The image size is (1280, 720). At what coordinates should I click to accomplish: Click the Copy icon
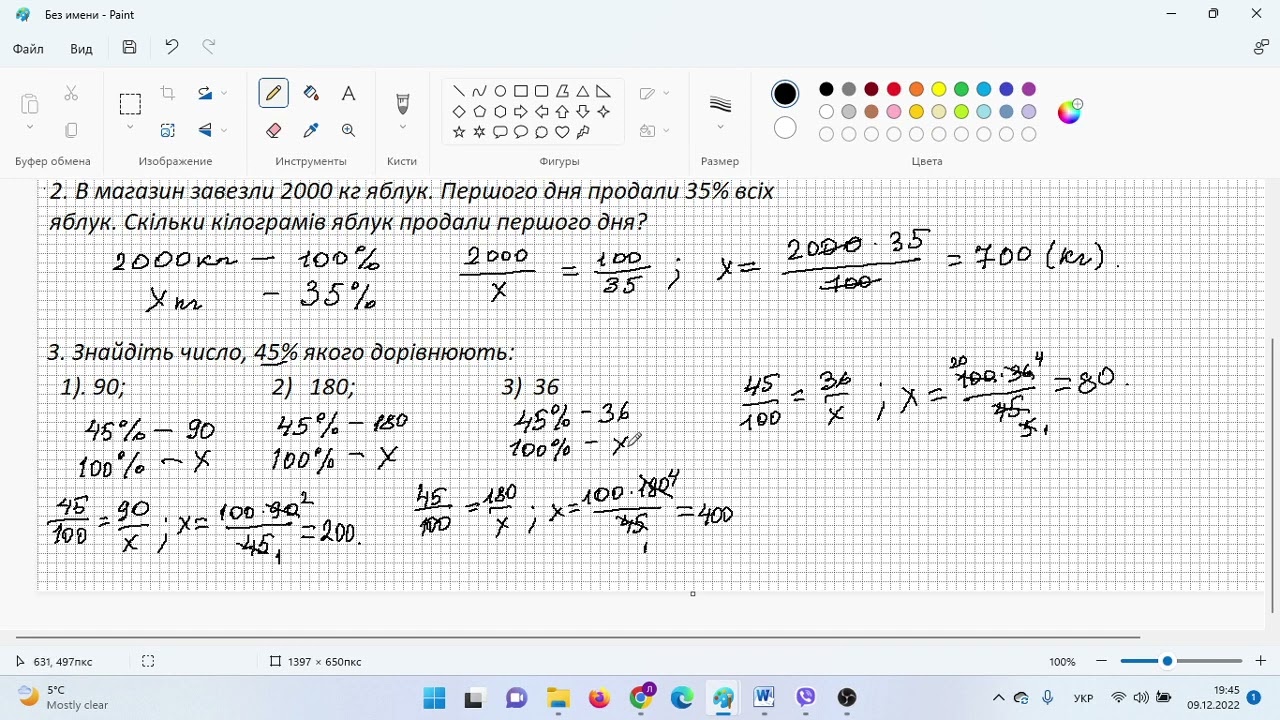(71, 130)
